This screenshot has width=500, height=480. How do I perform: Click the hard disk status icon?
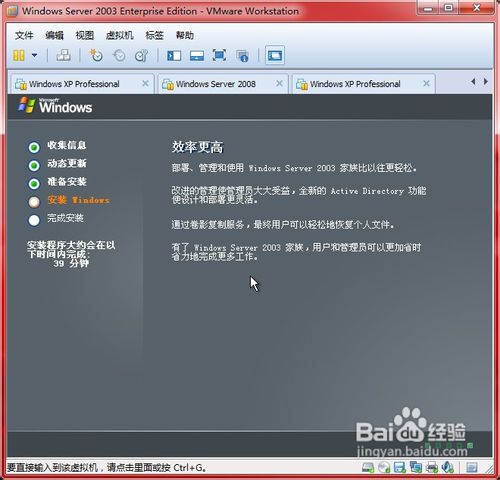click(x=368, y=467)
